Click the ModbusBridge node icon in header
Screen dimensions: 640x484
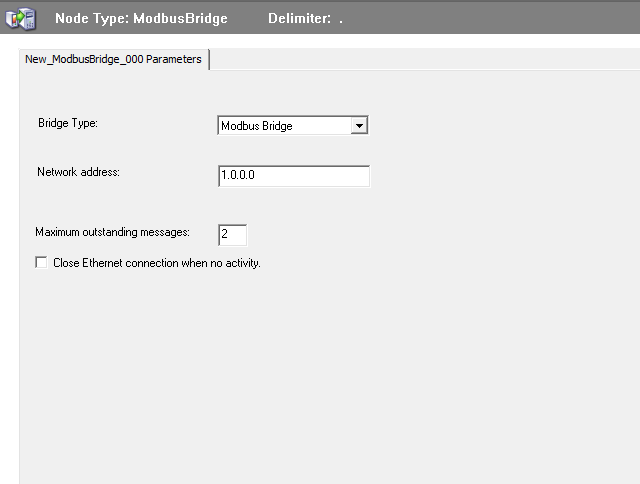pos(20,19)
